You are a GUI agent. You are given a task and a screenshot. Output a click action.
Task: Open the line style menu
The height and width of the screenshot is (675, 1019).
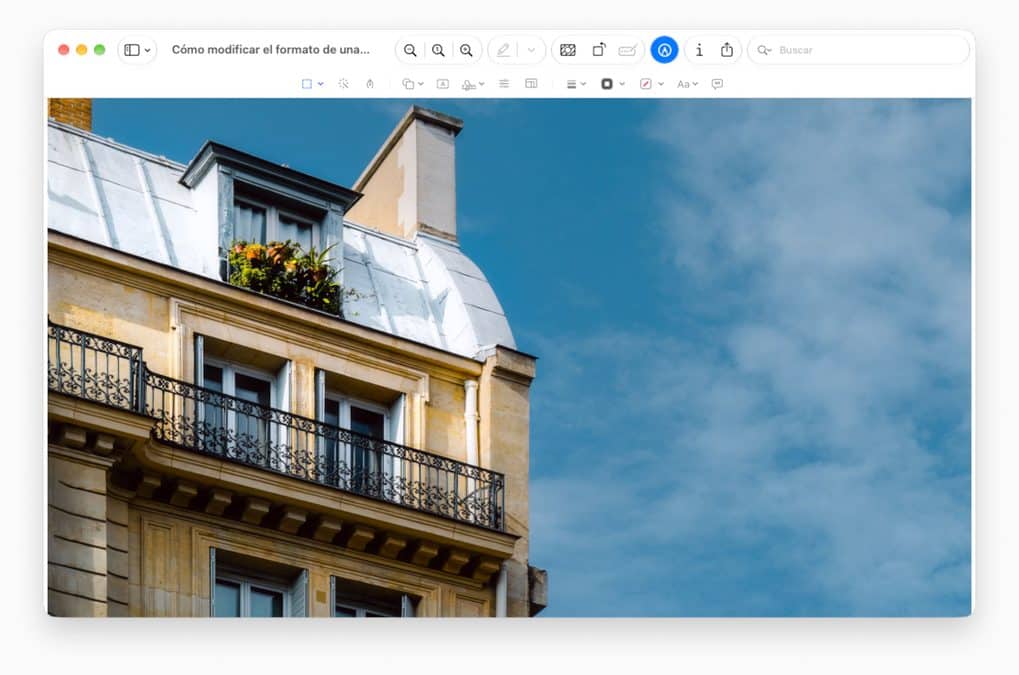click(x=576, y=84)
